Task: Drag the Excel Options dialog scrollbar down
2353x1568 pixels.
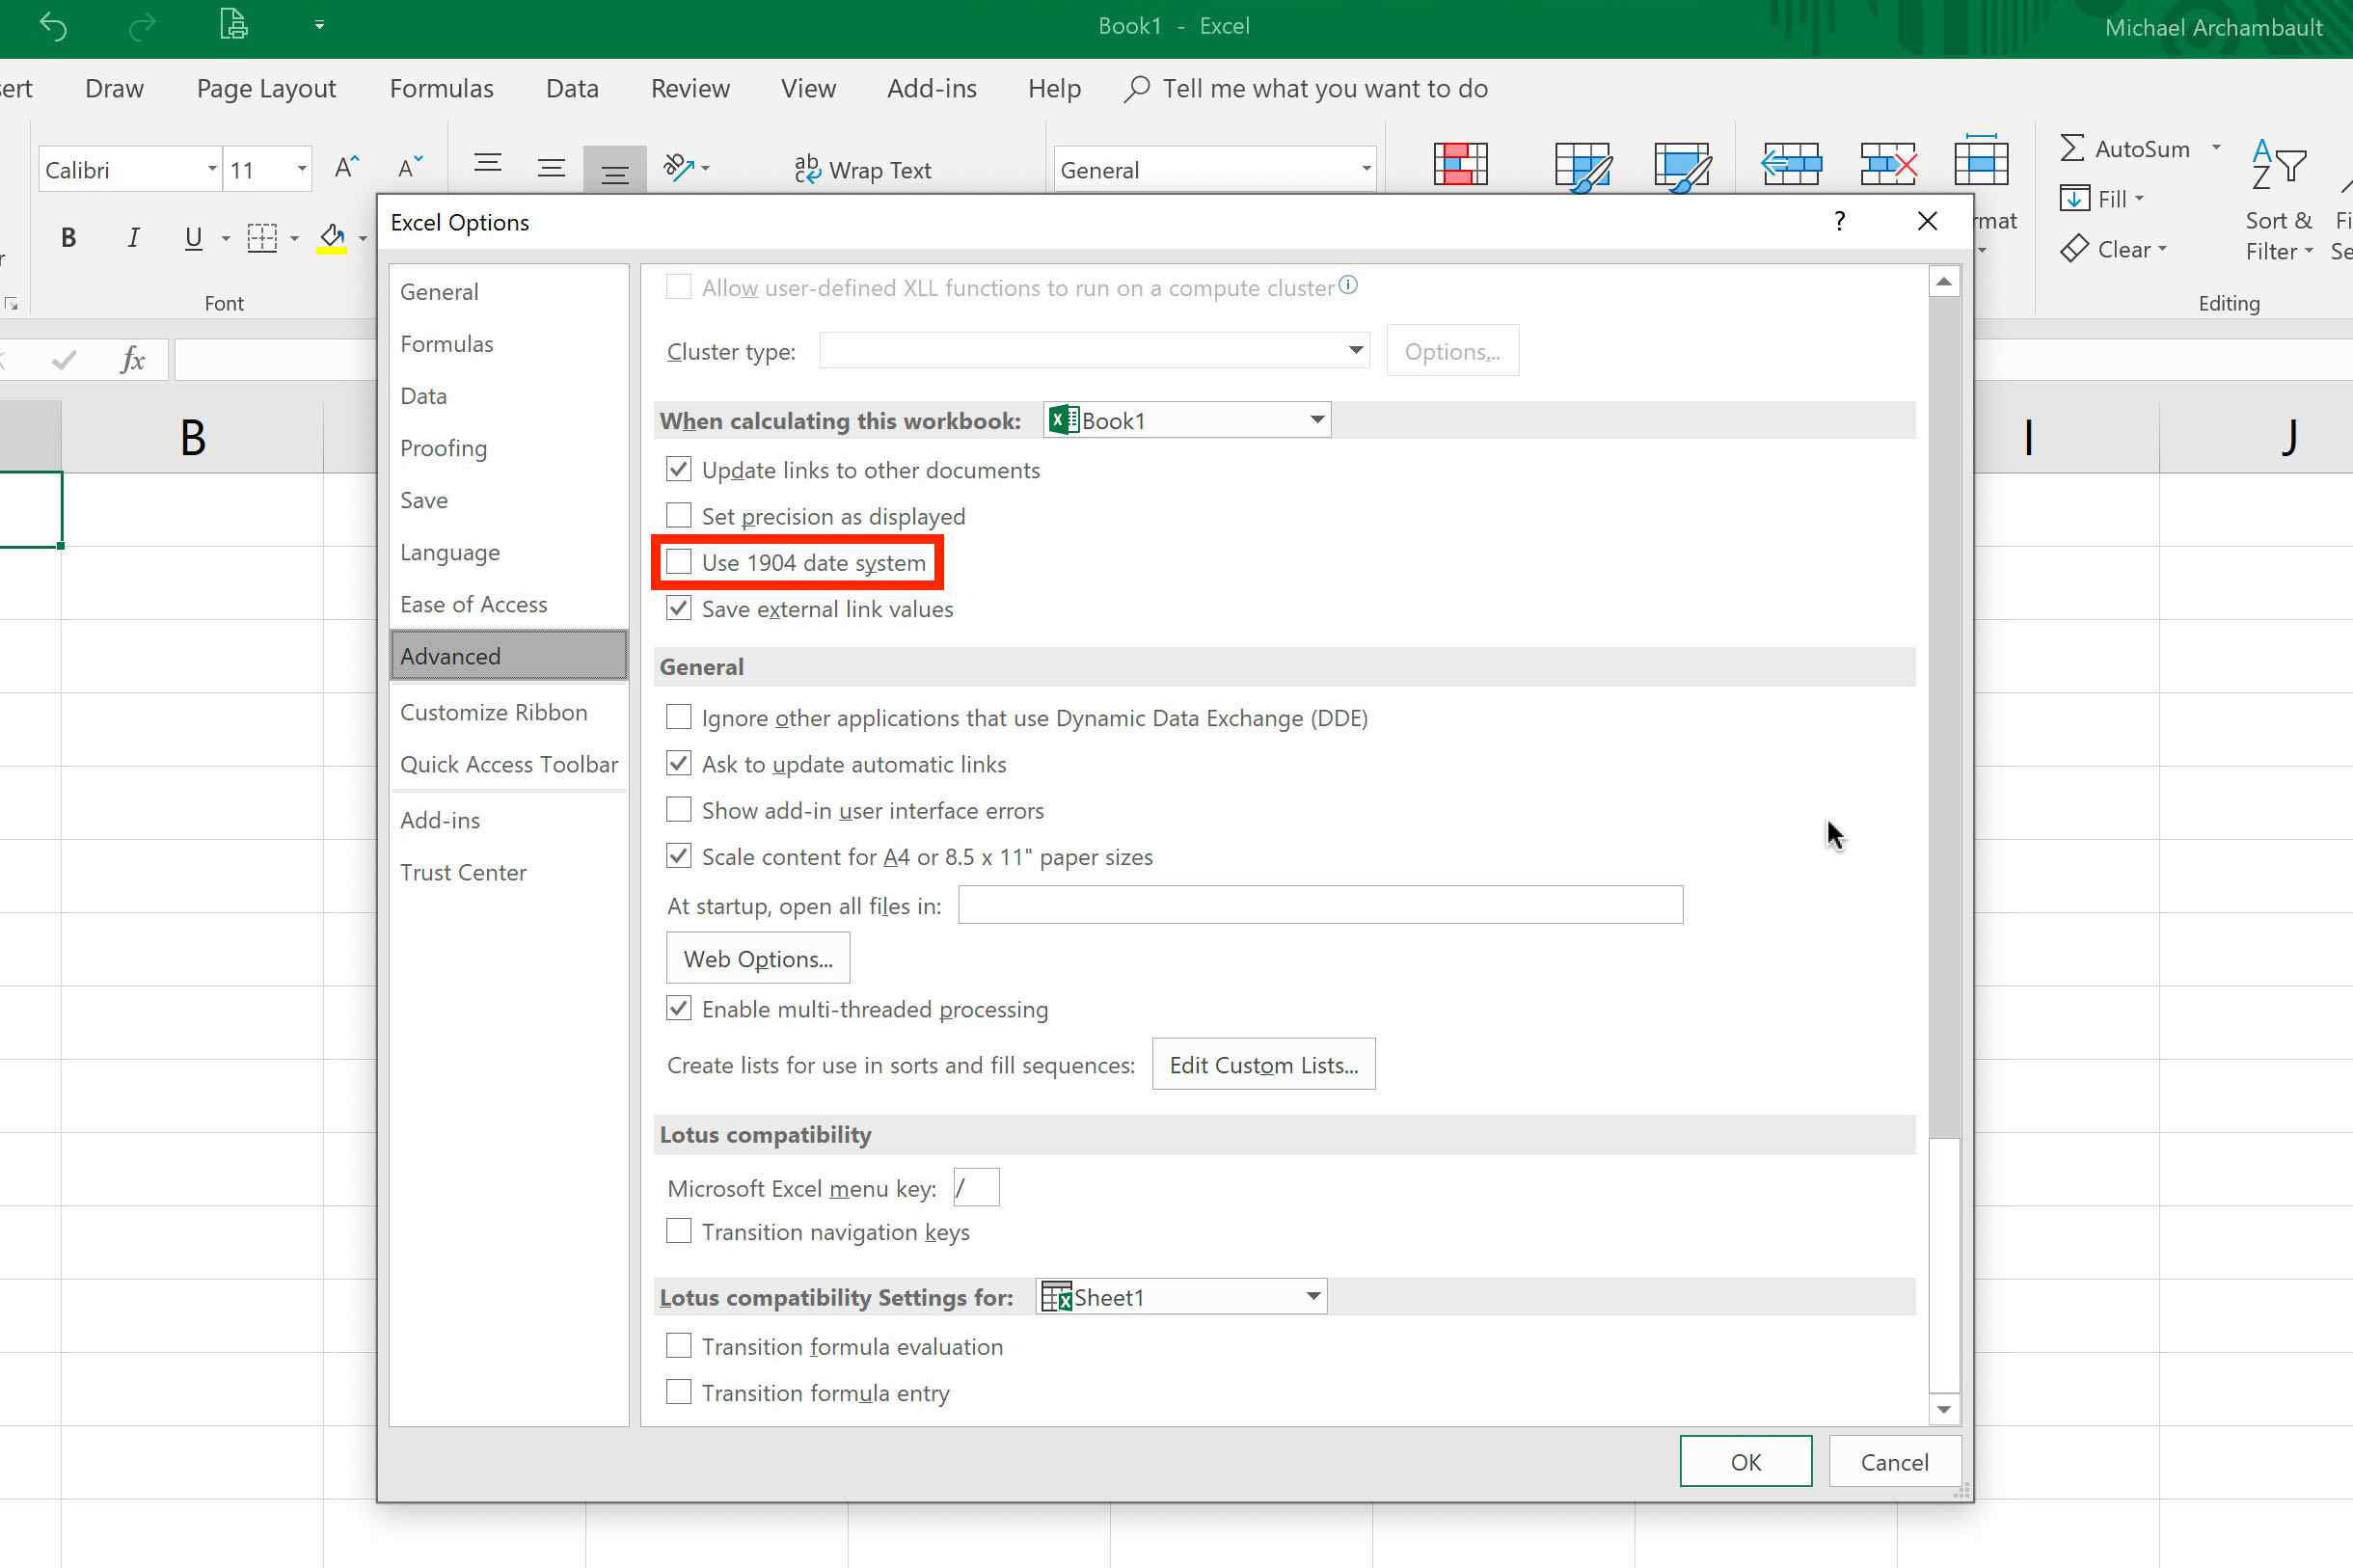Action: click(x=1943, y=1409)
